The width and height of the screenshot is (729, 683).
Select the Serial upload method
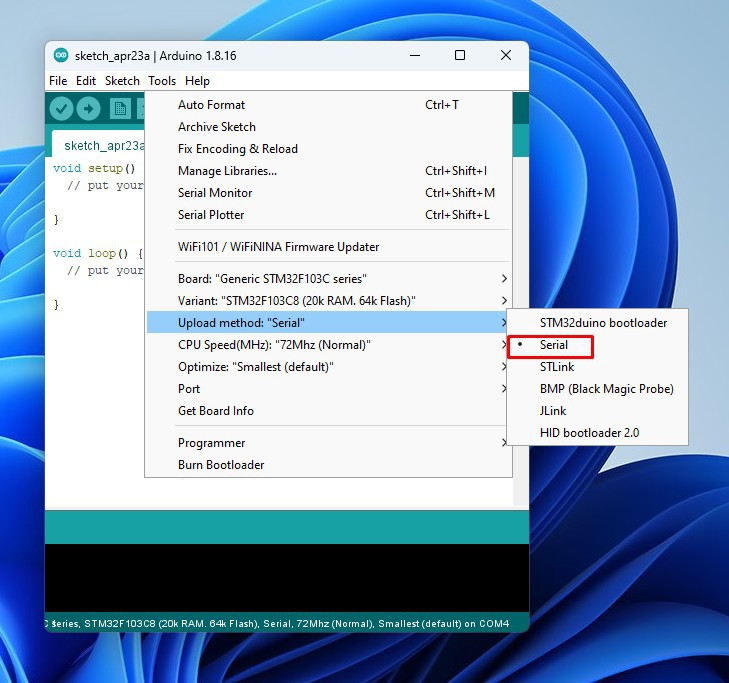click(x=554, y=345)
